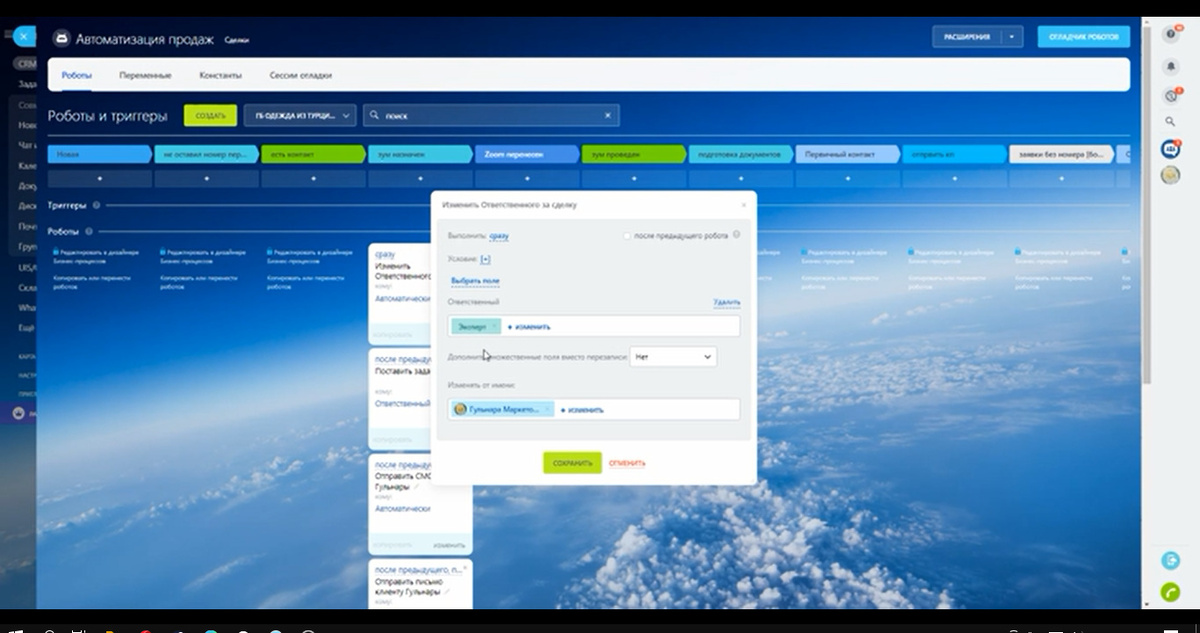Click the green phone call icon
Image resolution: width=1200 pixels, height=633 pixels.
tap(1170, 591)
